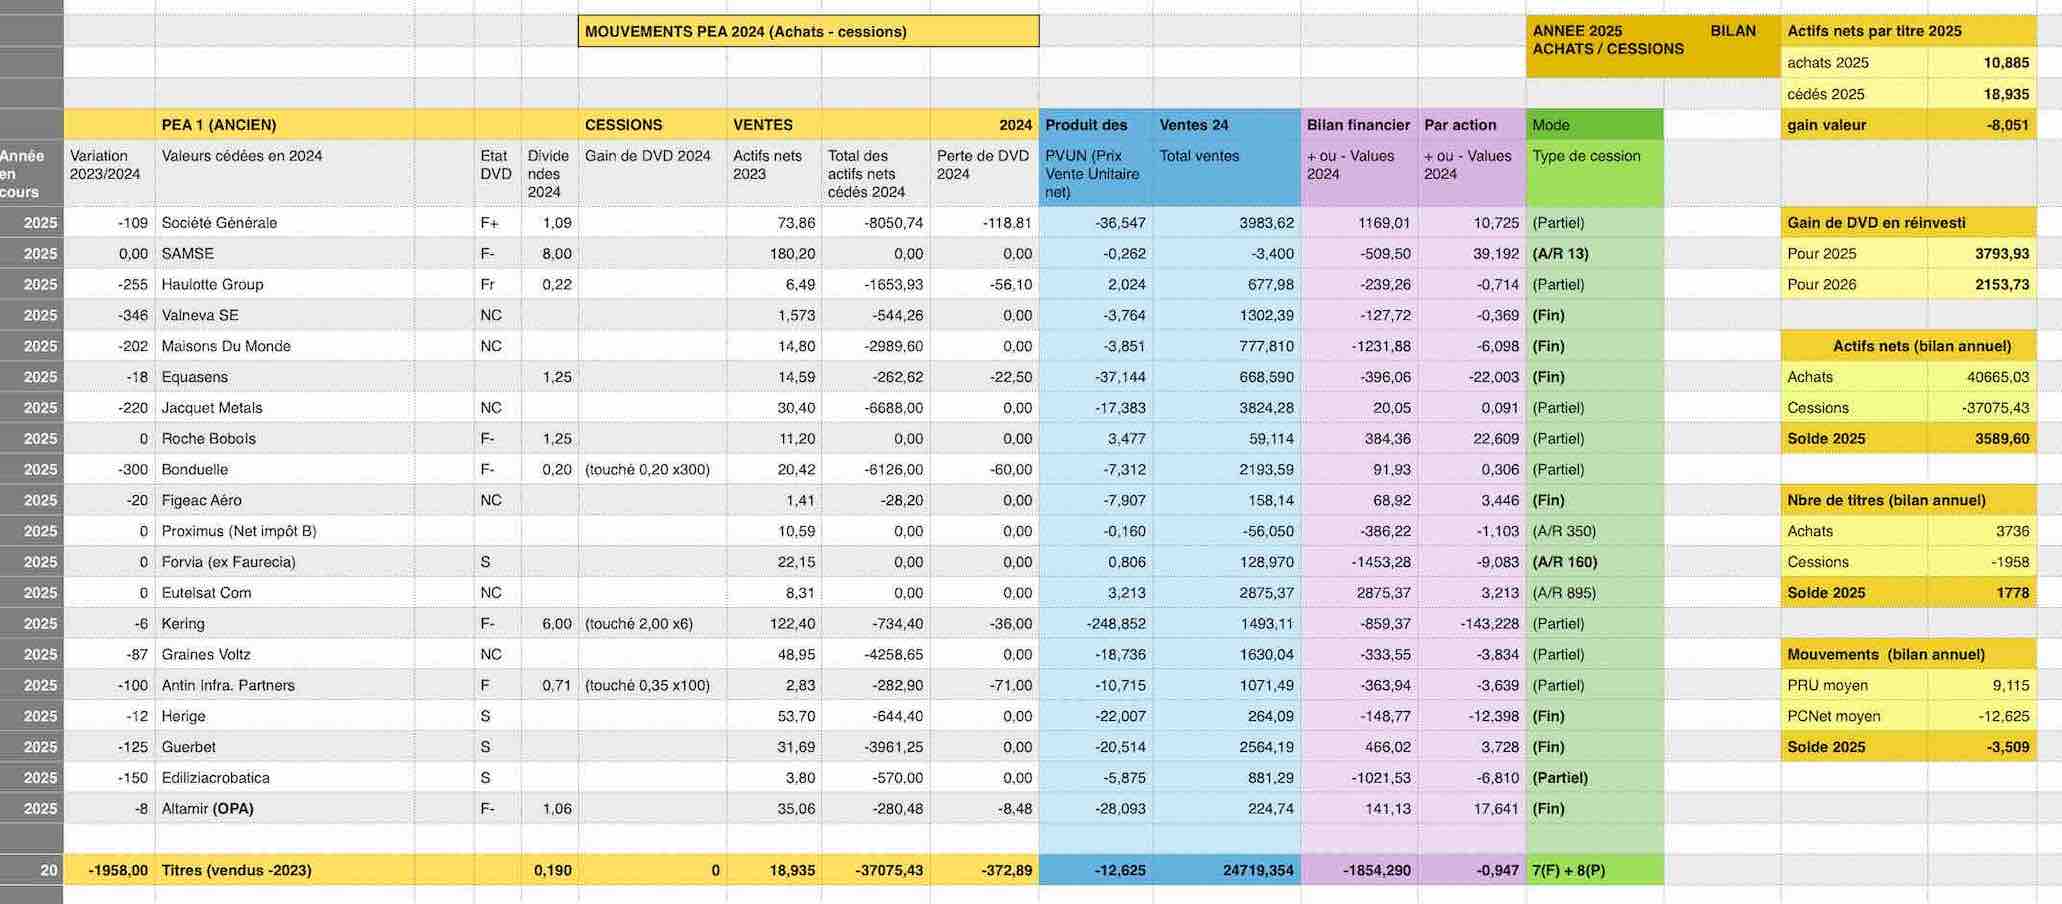Image resolution: width=2062 pixels, height=904 pixels.
Task: Click the 'Altamir (OPA)' cell
Action: [285, 809]
